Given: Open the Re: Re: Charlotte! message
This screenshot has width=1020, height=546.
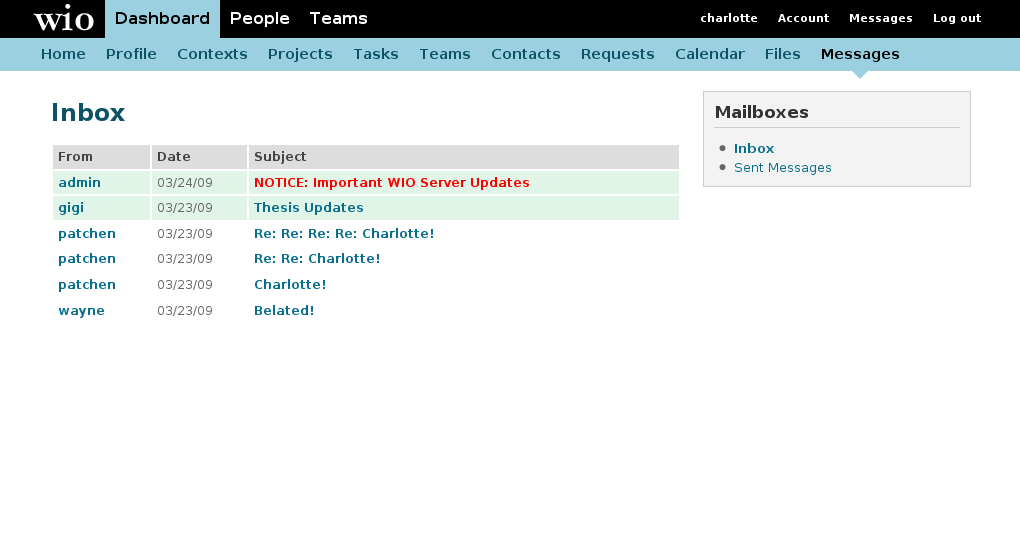Looking at the screenshot, I should click(x=317, y=259).
